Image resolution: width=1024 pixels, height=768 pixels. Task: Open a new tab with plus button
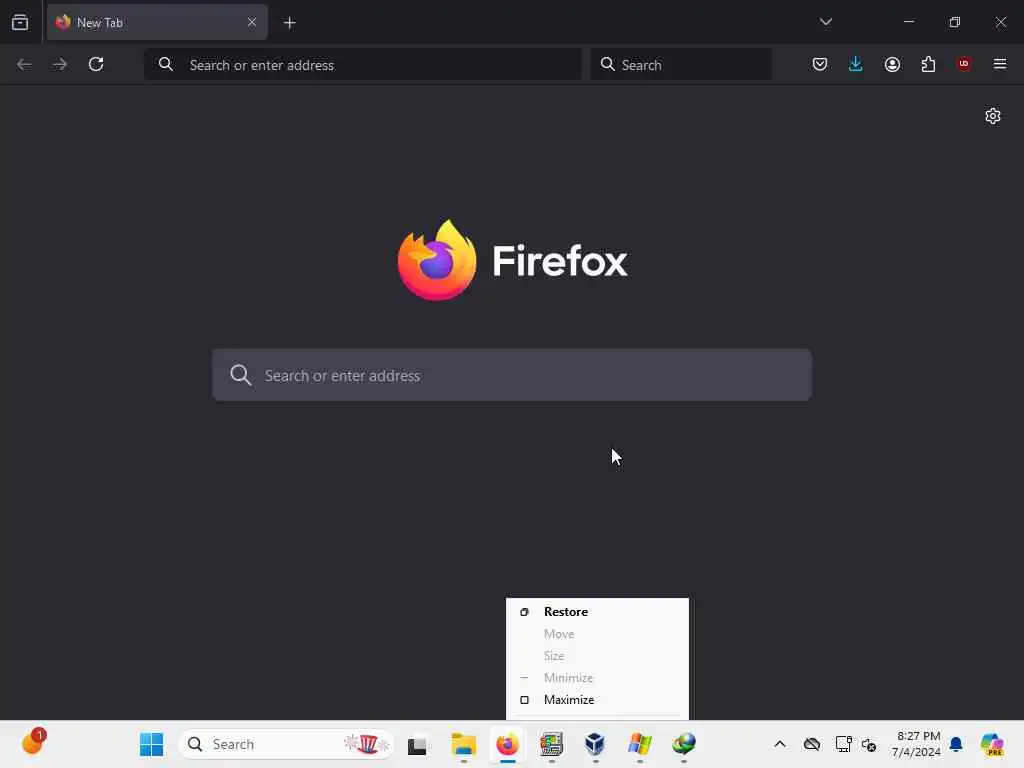coord(289,23)
